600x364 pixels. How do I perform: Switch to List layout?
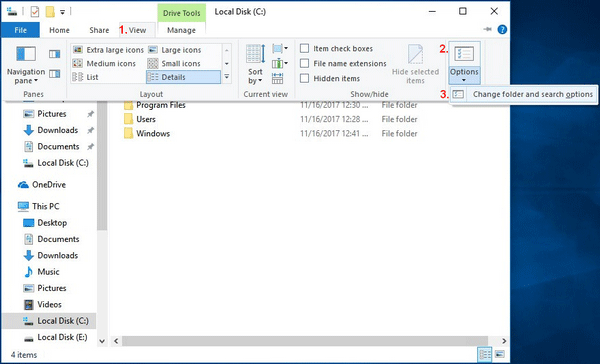(x=85, y=77)
